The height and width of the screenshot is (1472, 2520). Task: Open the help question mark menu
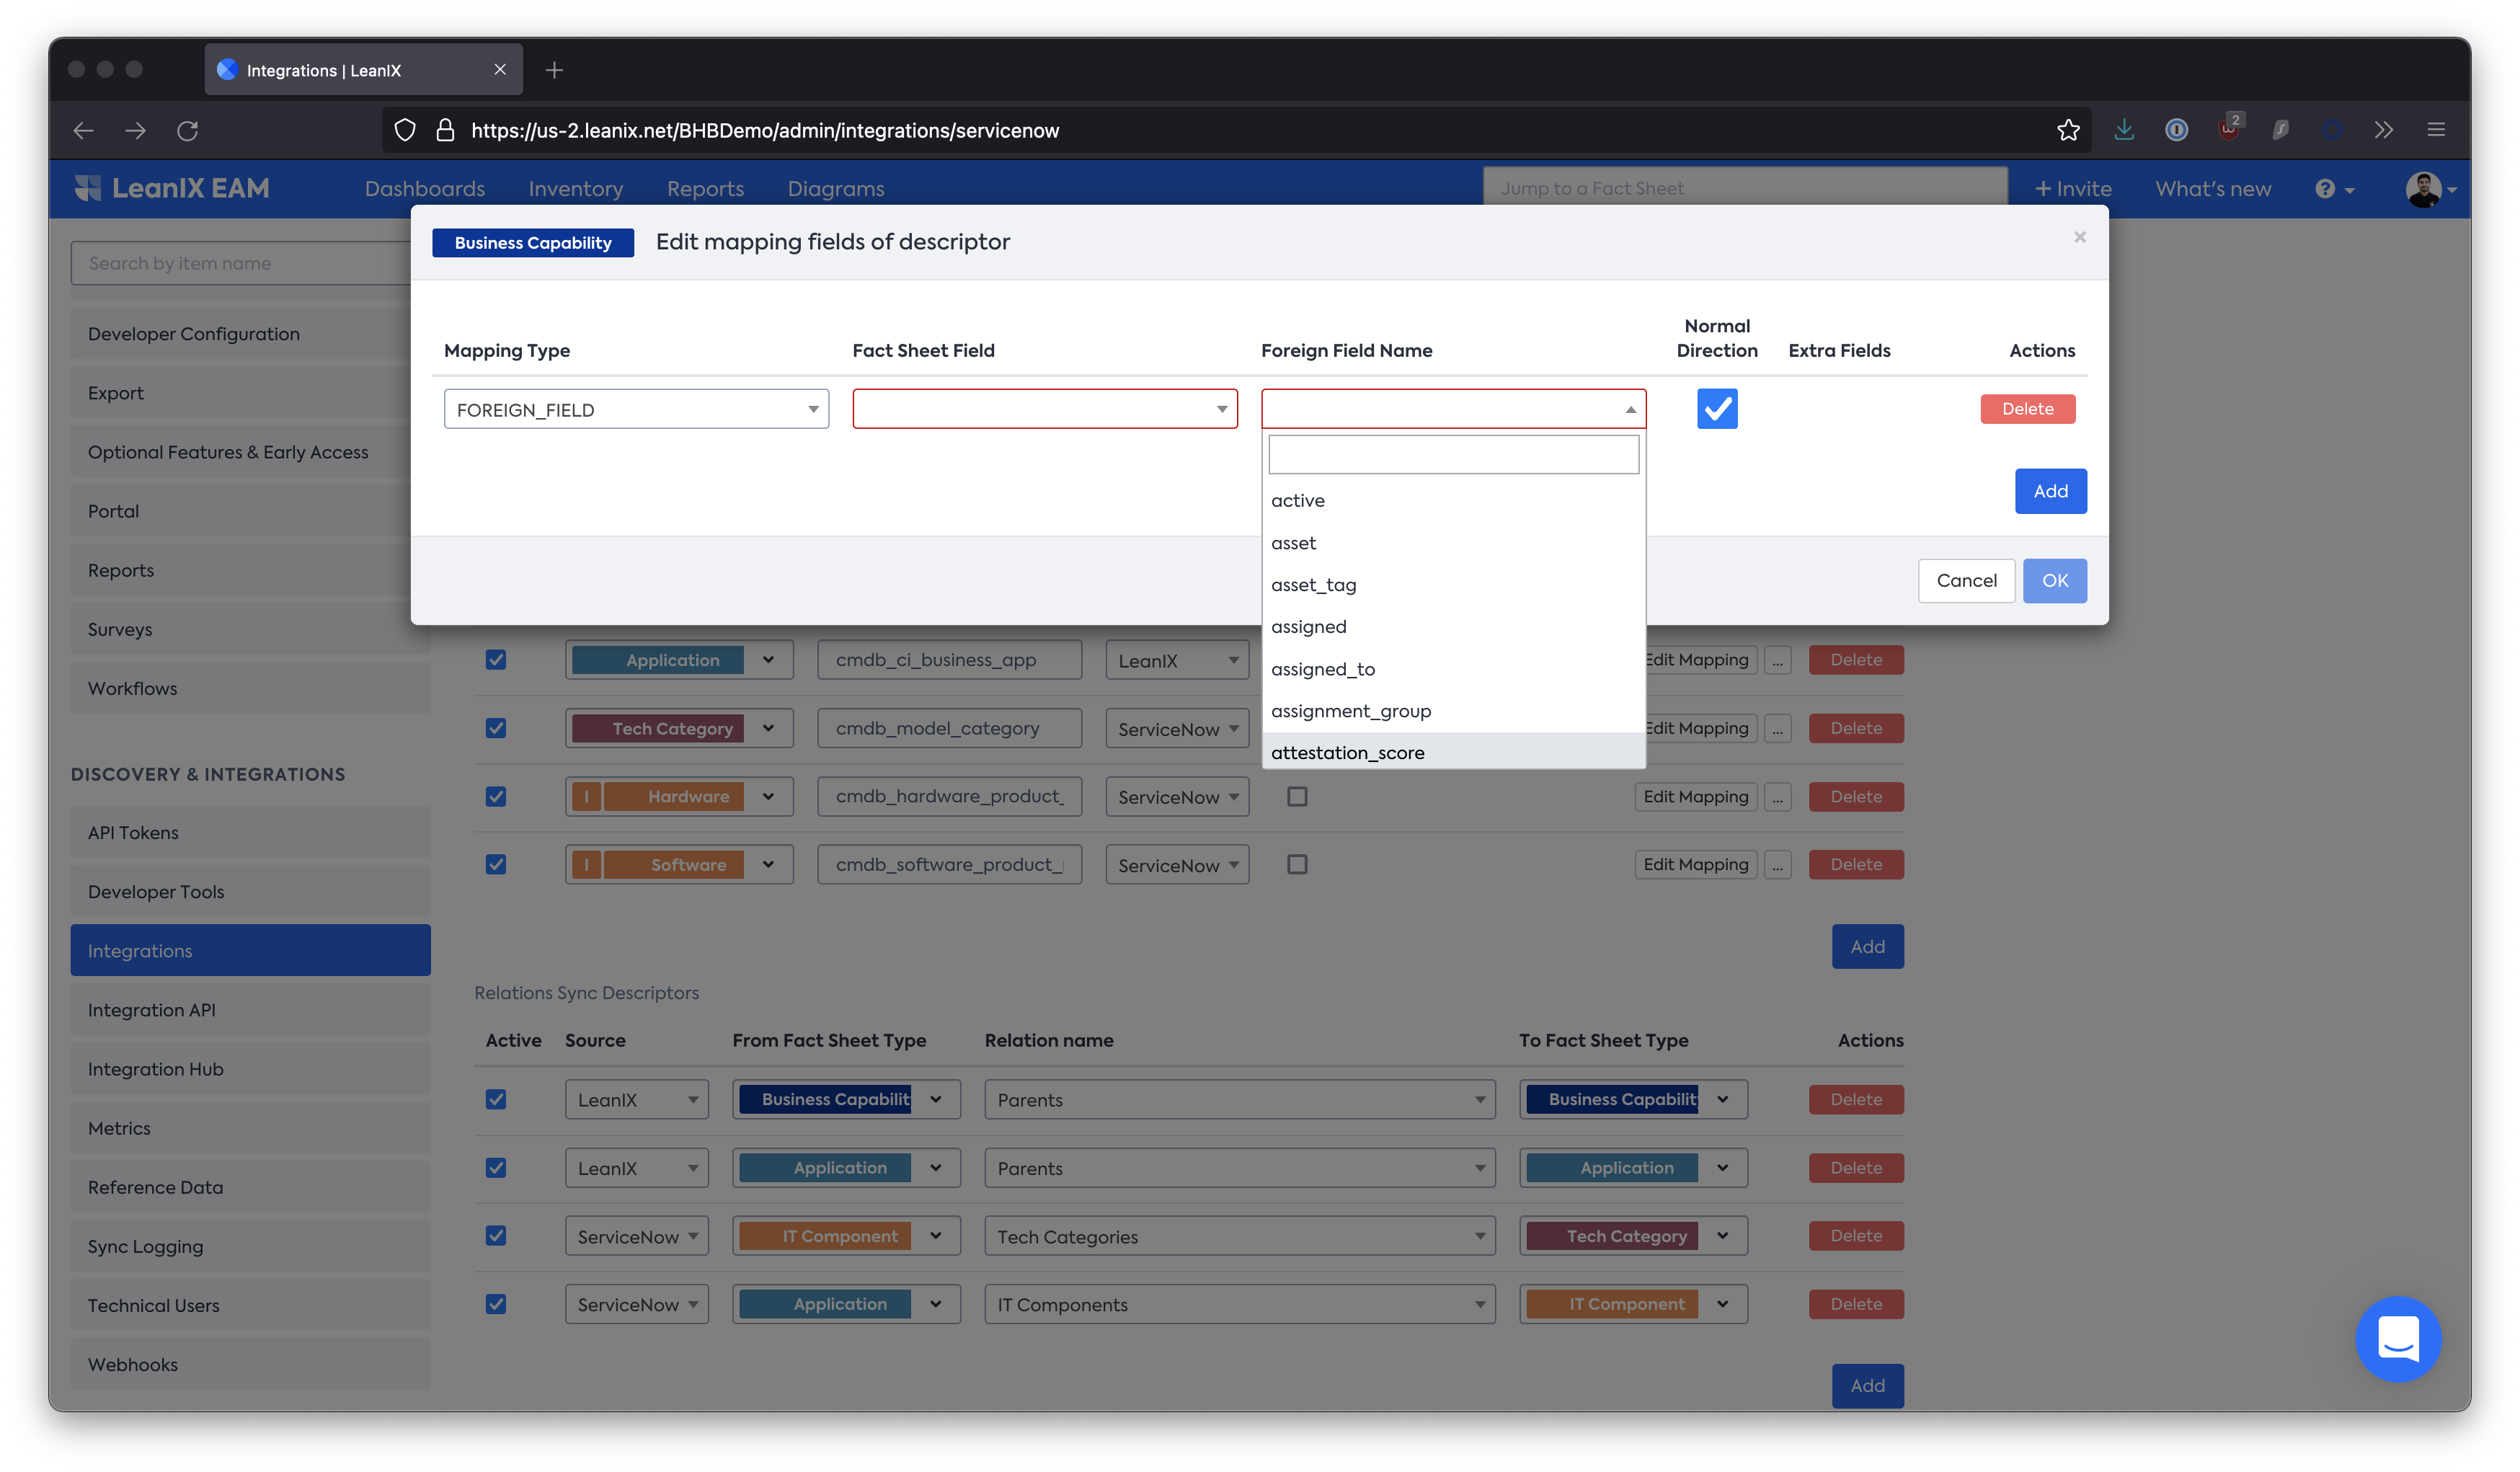pyautogui.click(x=2334, y=189)
